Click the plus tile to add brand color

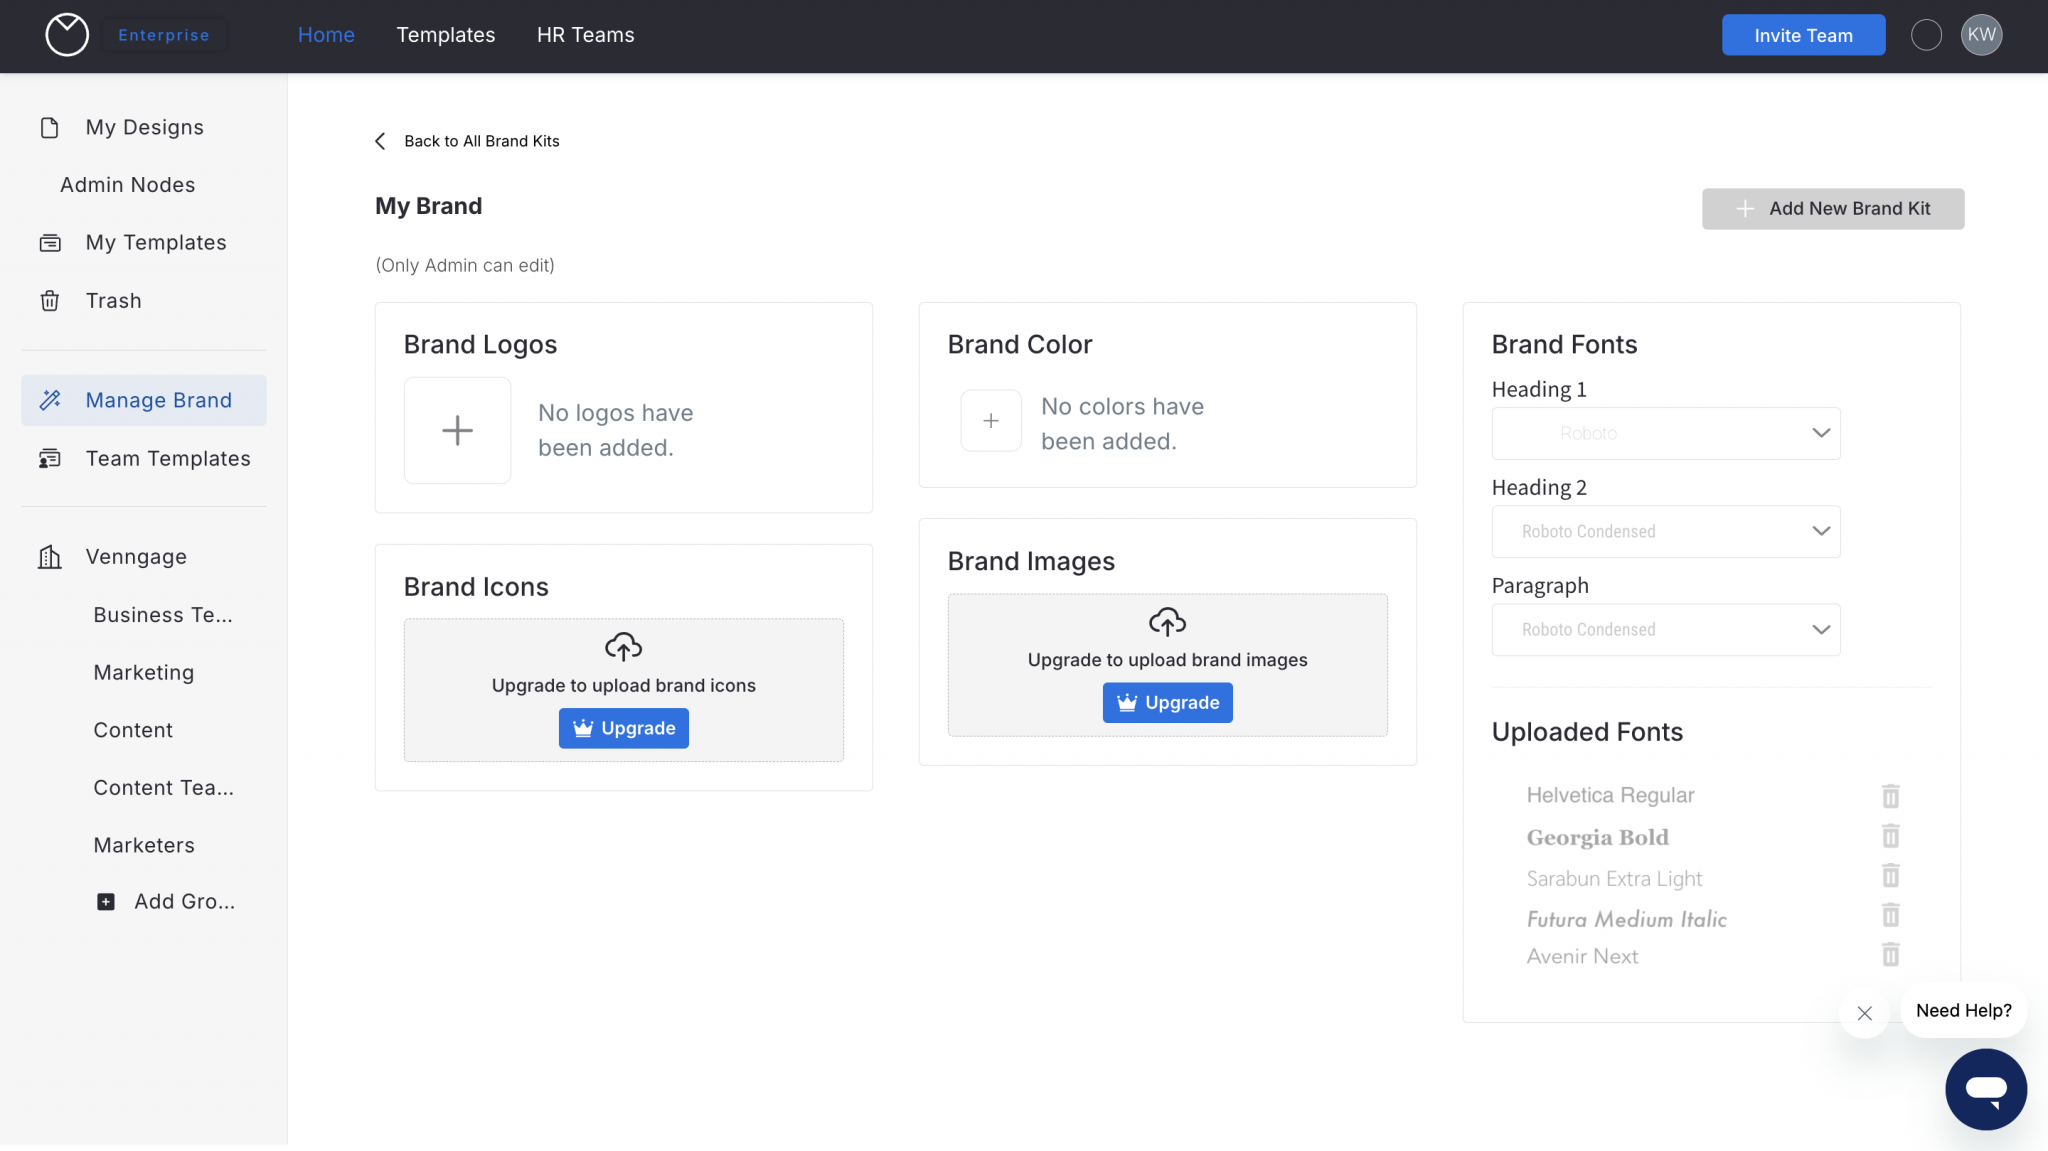(x=990, y=421)
